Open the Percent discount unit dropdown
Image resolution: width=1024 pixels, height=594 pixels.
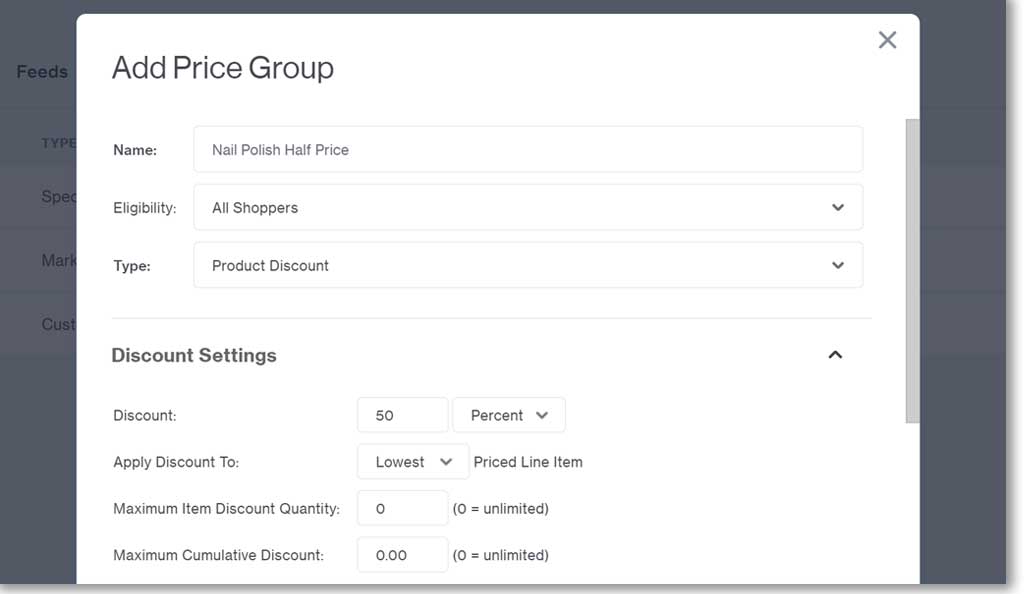point(509,415)
